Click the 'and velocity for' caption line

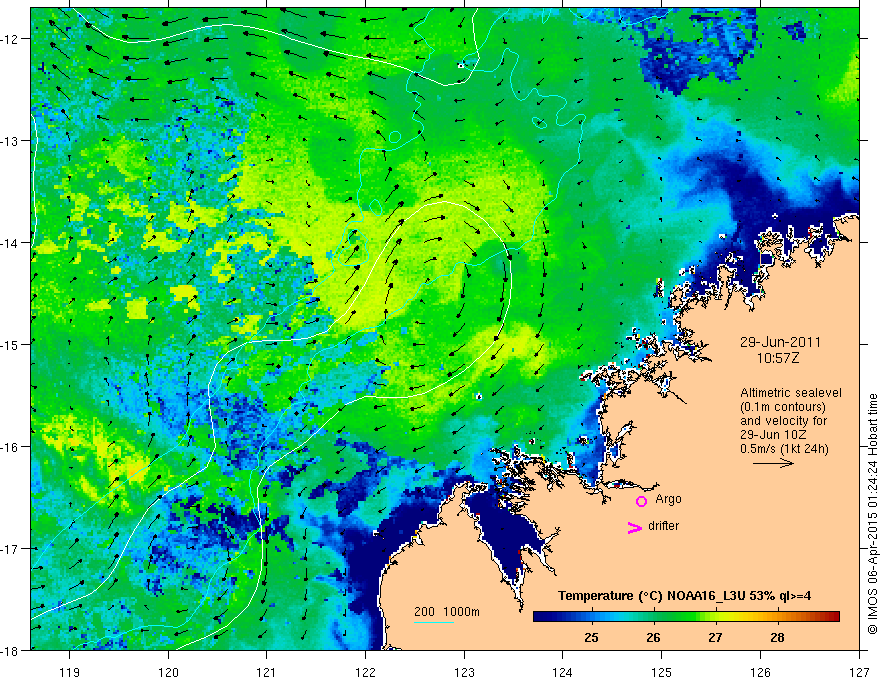(x=783, y=421)
